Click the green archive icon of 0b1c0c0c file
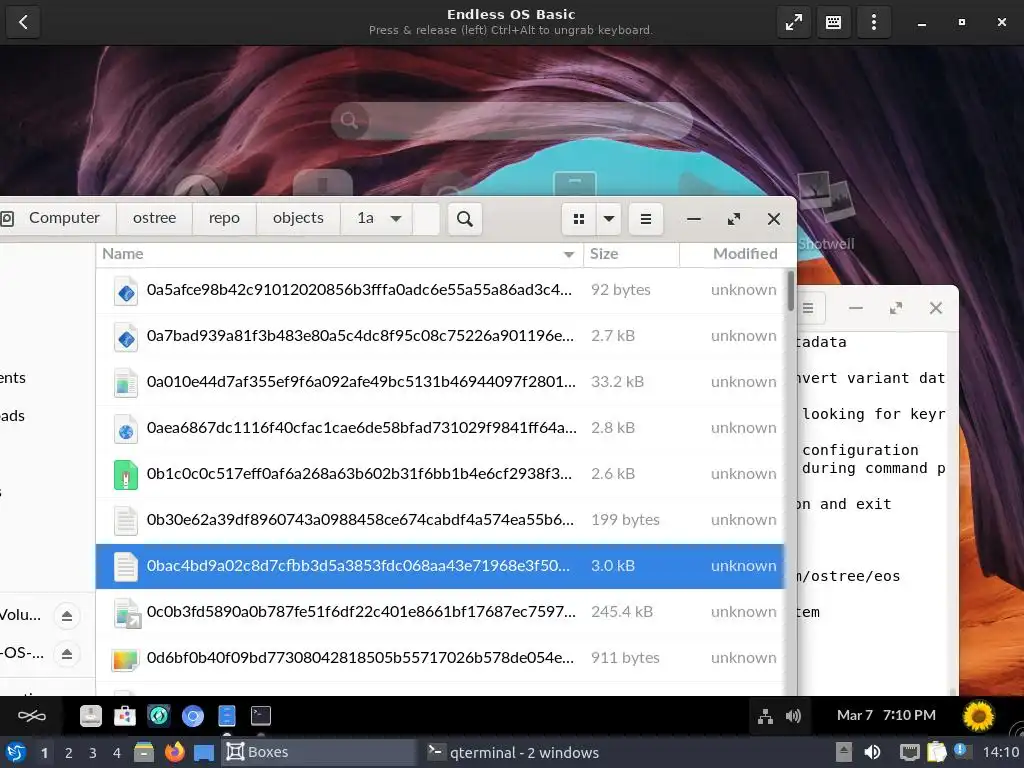 (125, 475)
